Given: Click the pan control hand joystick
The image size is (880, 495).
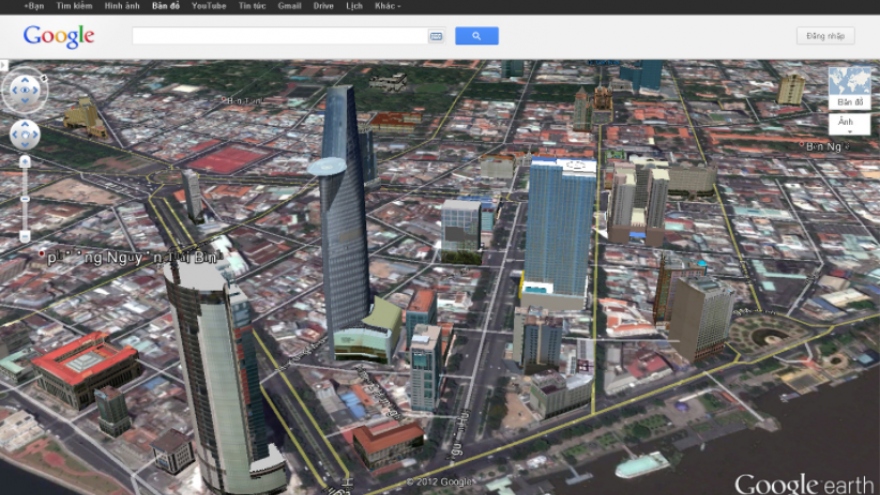Looking at the screenshot, I should tap(25, 134).
